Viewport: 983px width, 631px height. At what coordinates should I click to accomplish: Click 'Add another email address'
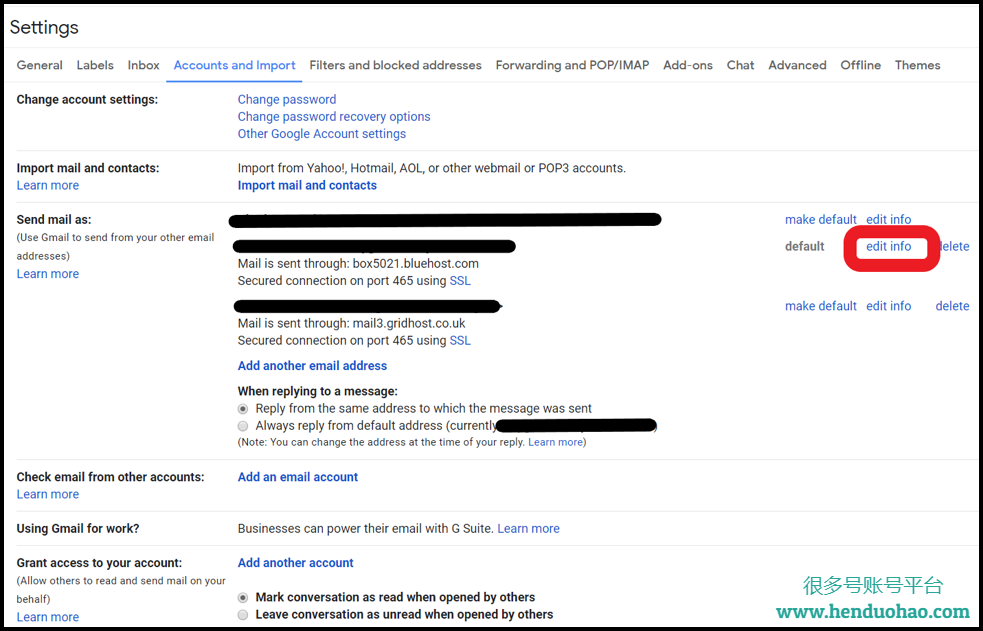[312, 366]
